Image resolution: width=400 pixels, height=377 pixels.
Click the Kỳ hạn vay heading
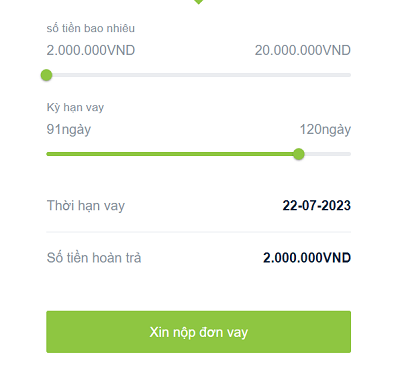75,107
